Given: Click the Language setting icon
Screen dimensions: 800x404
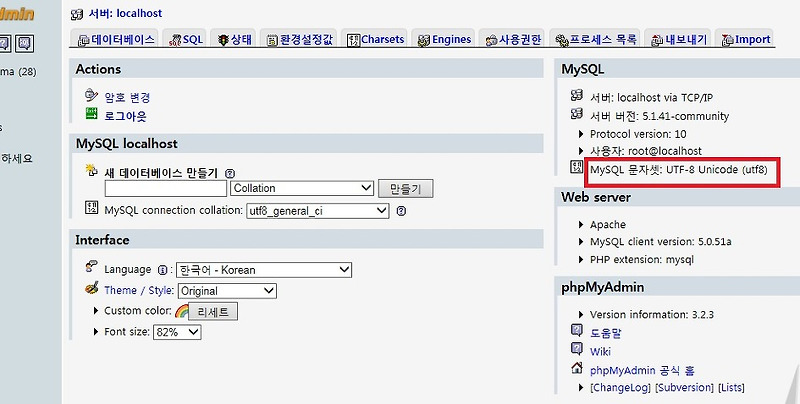Looking at the screenshot, I should [x=91, y=266].
